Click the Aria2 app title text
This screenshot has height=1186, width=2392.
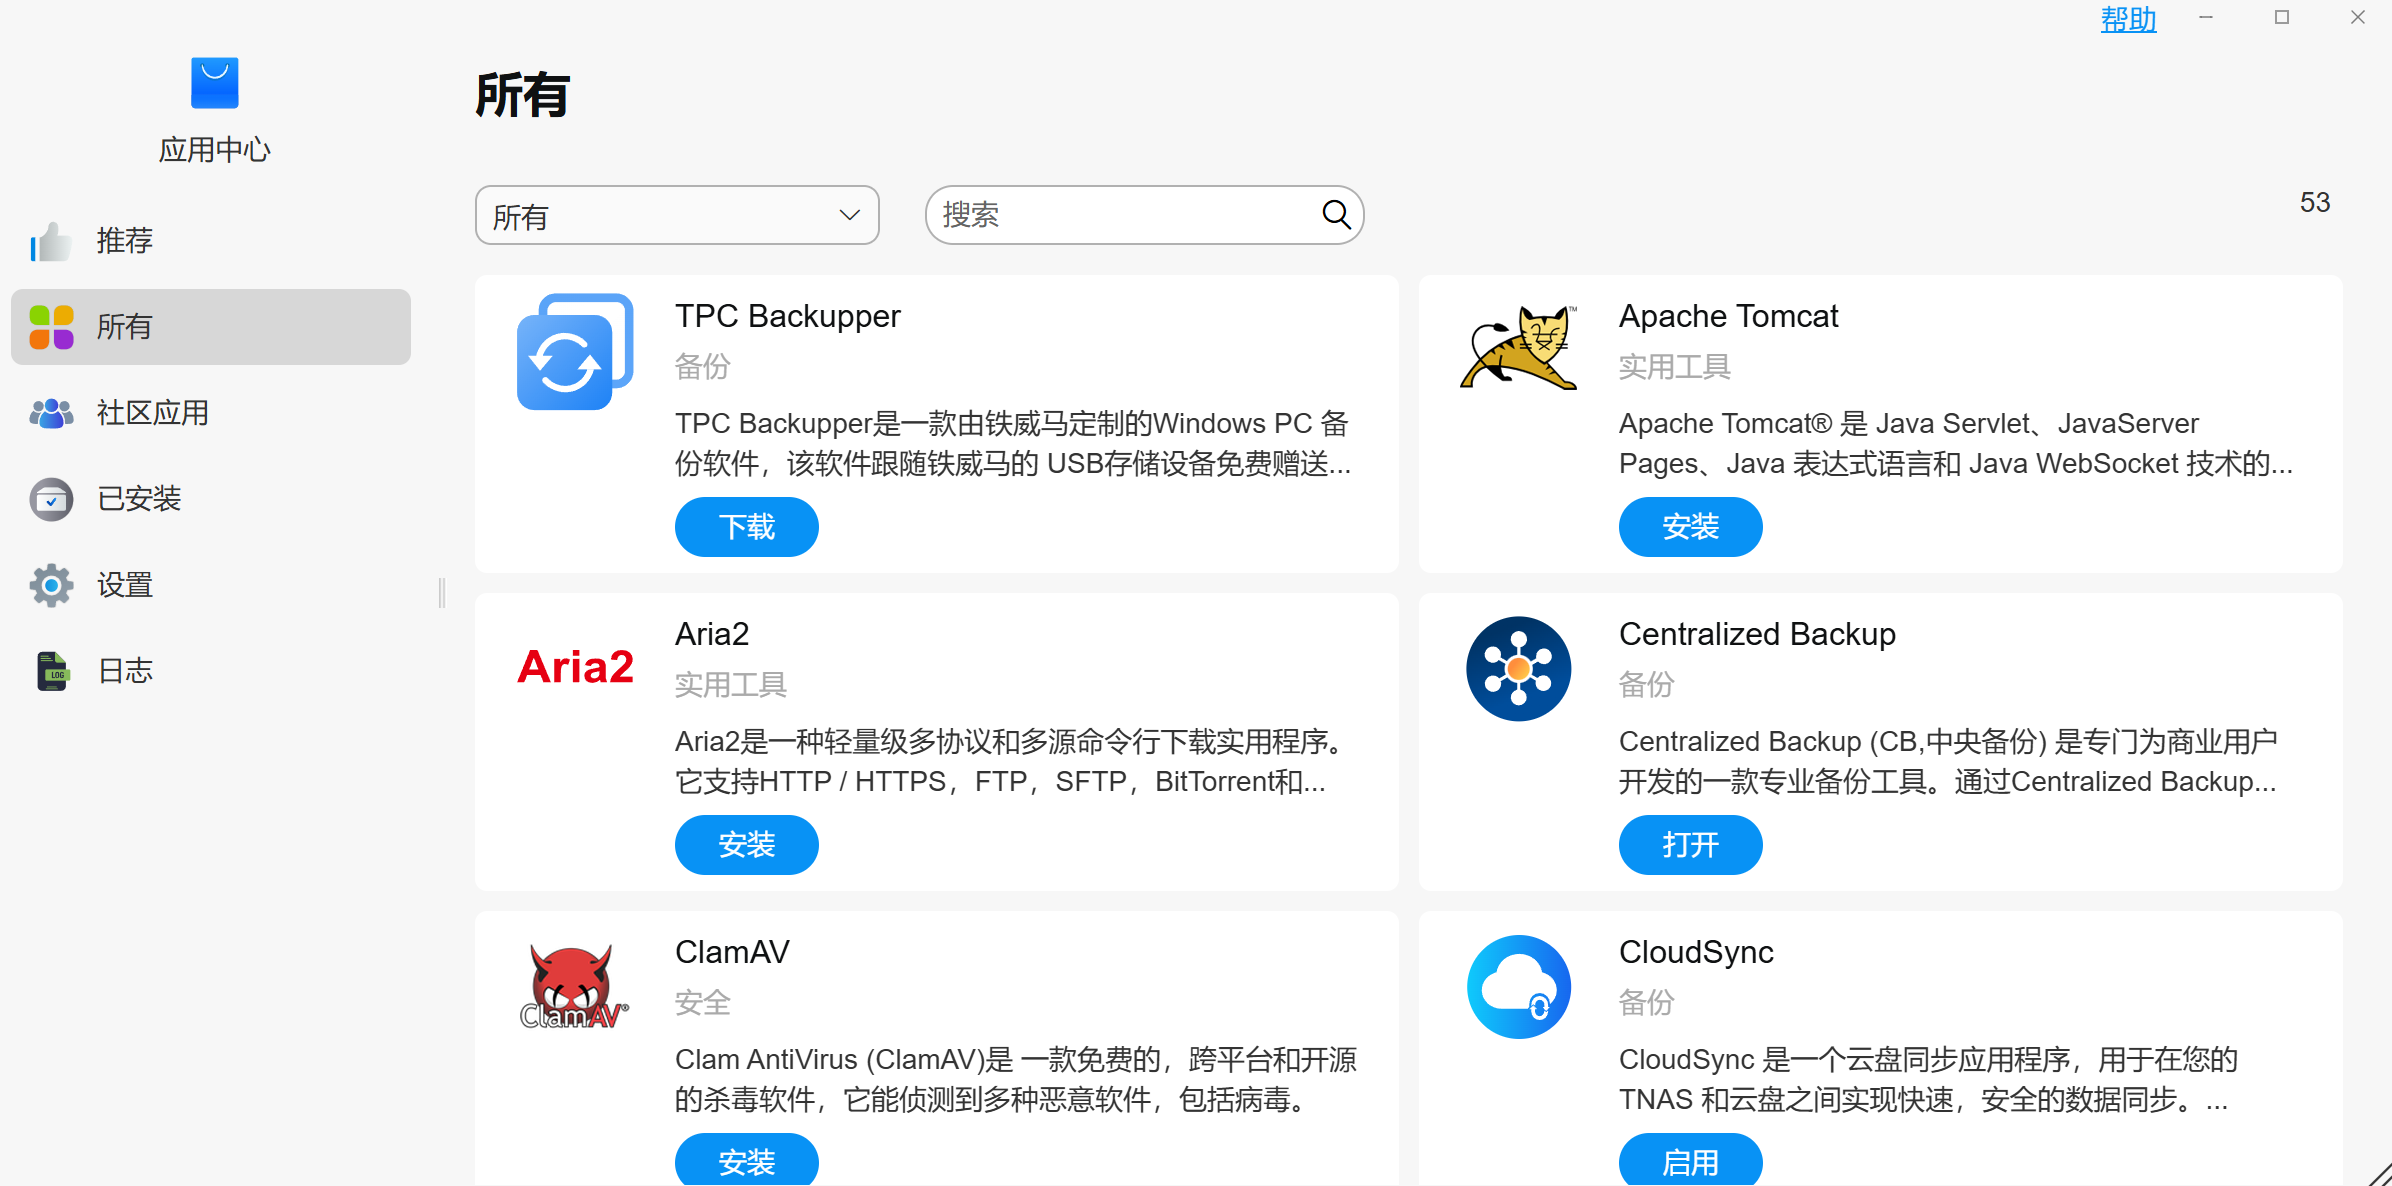pyautogui.click(x=712, y=634)
